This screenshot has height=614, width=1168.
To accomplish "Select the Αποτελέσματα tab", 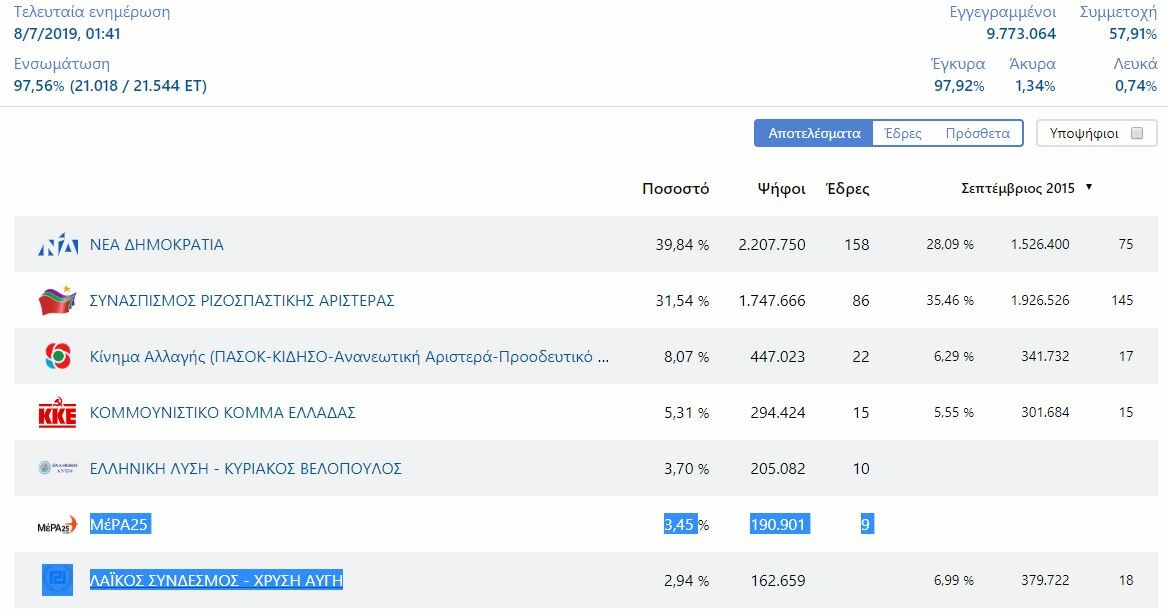I will pyautogui.click(x=814, y=133).
